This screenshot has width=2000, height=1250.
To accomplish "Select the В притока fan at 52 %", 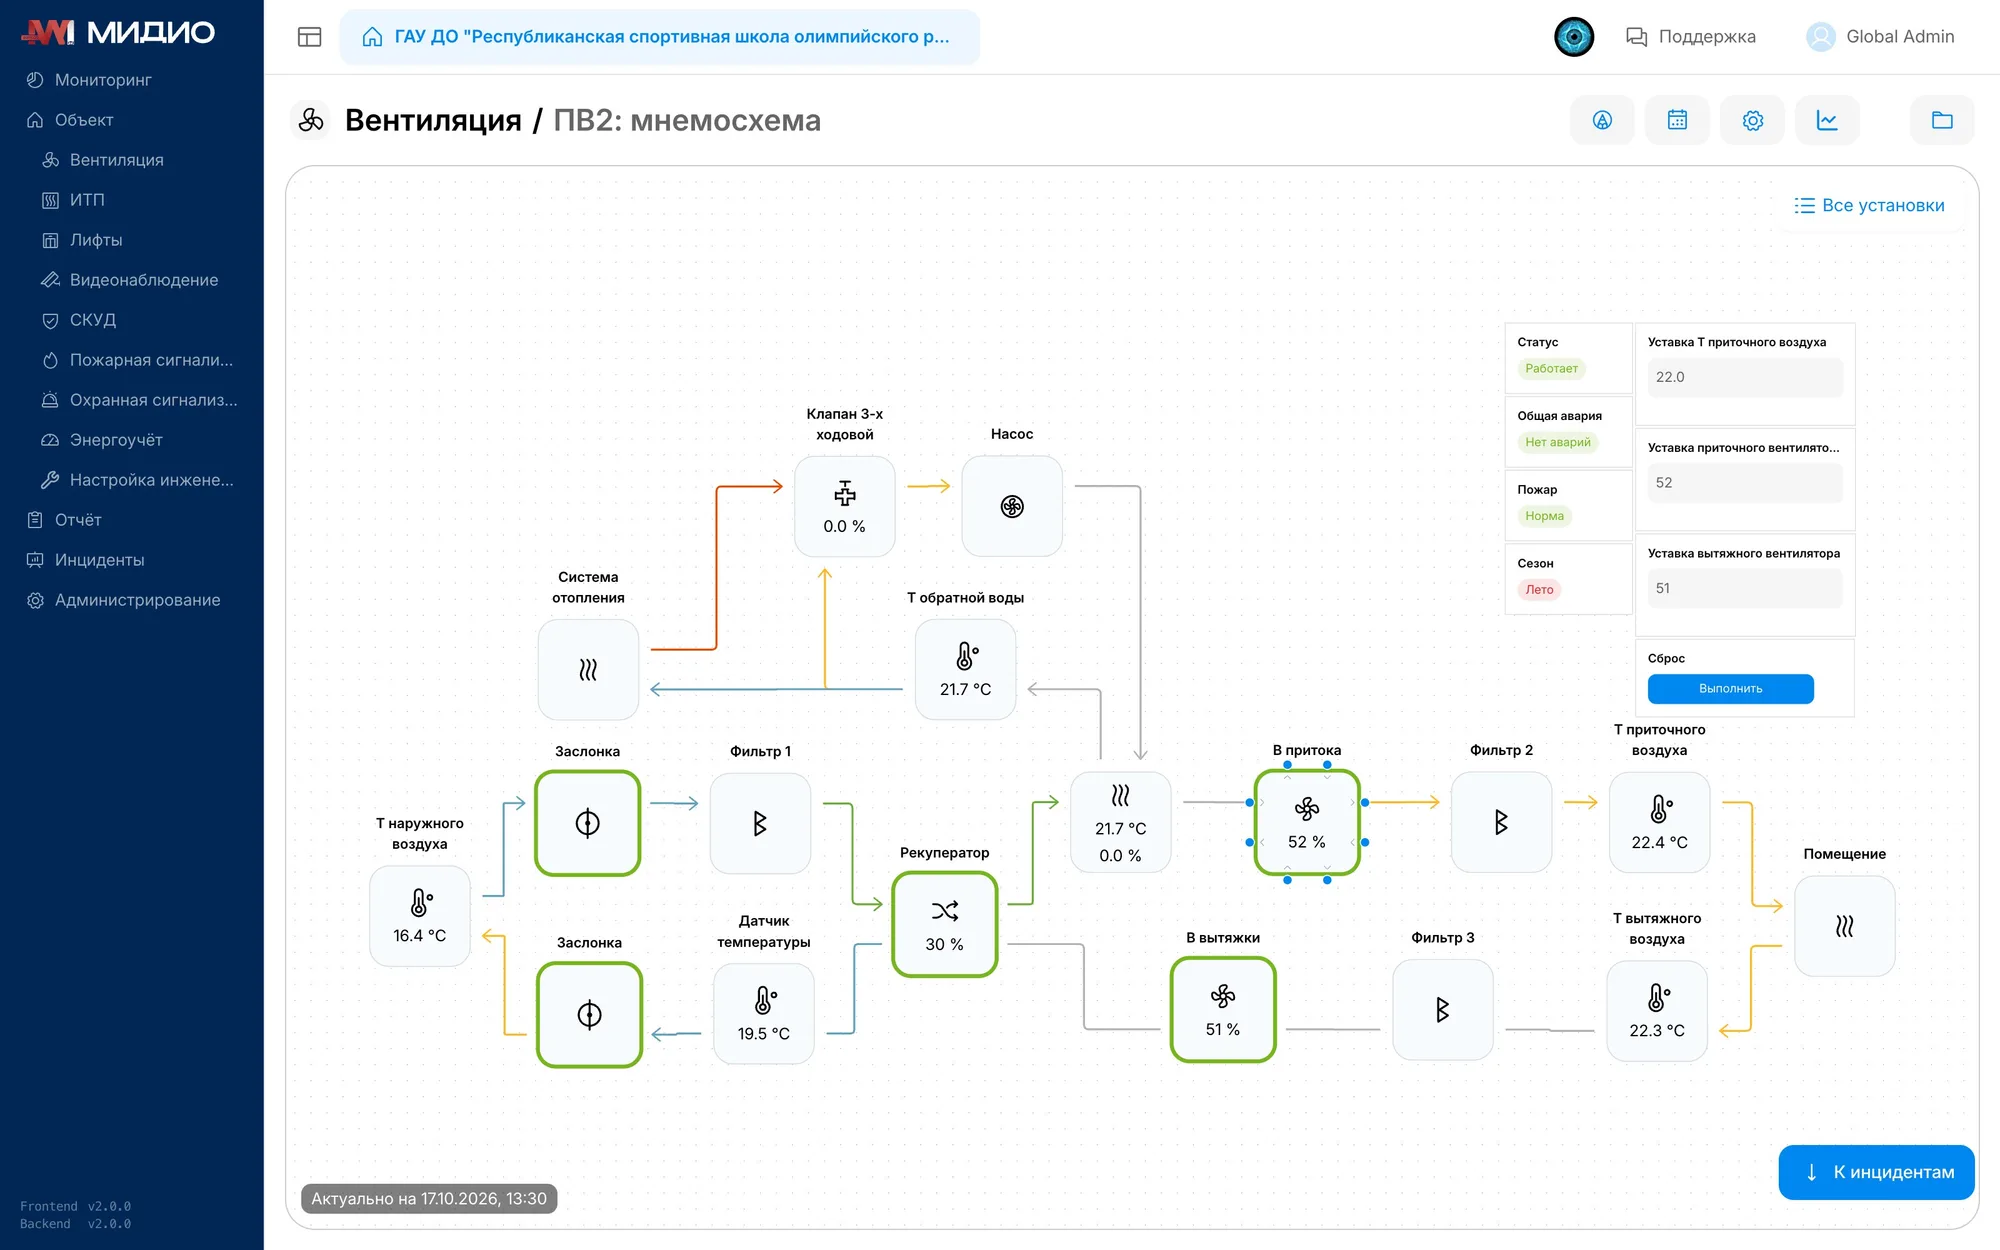I will tap(1307, 822).
